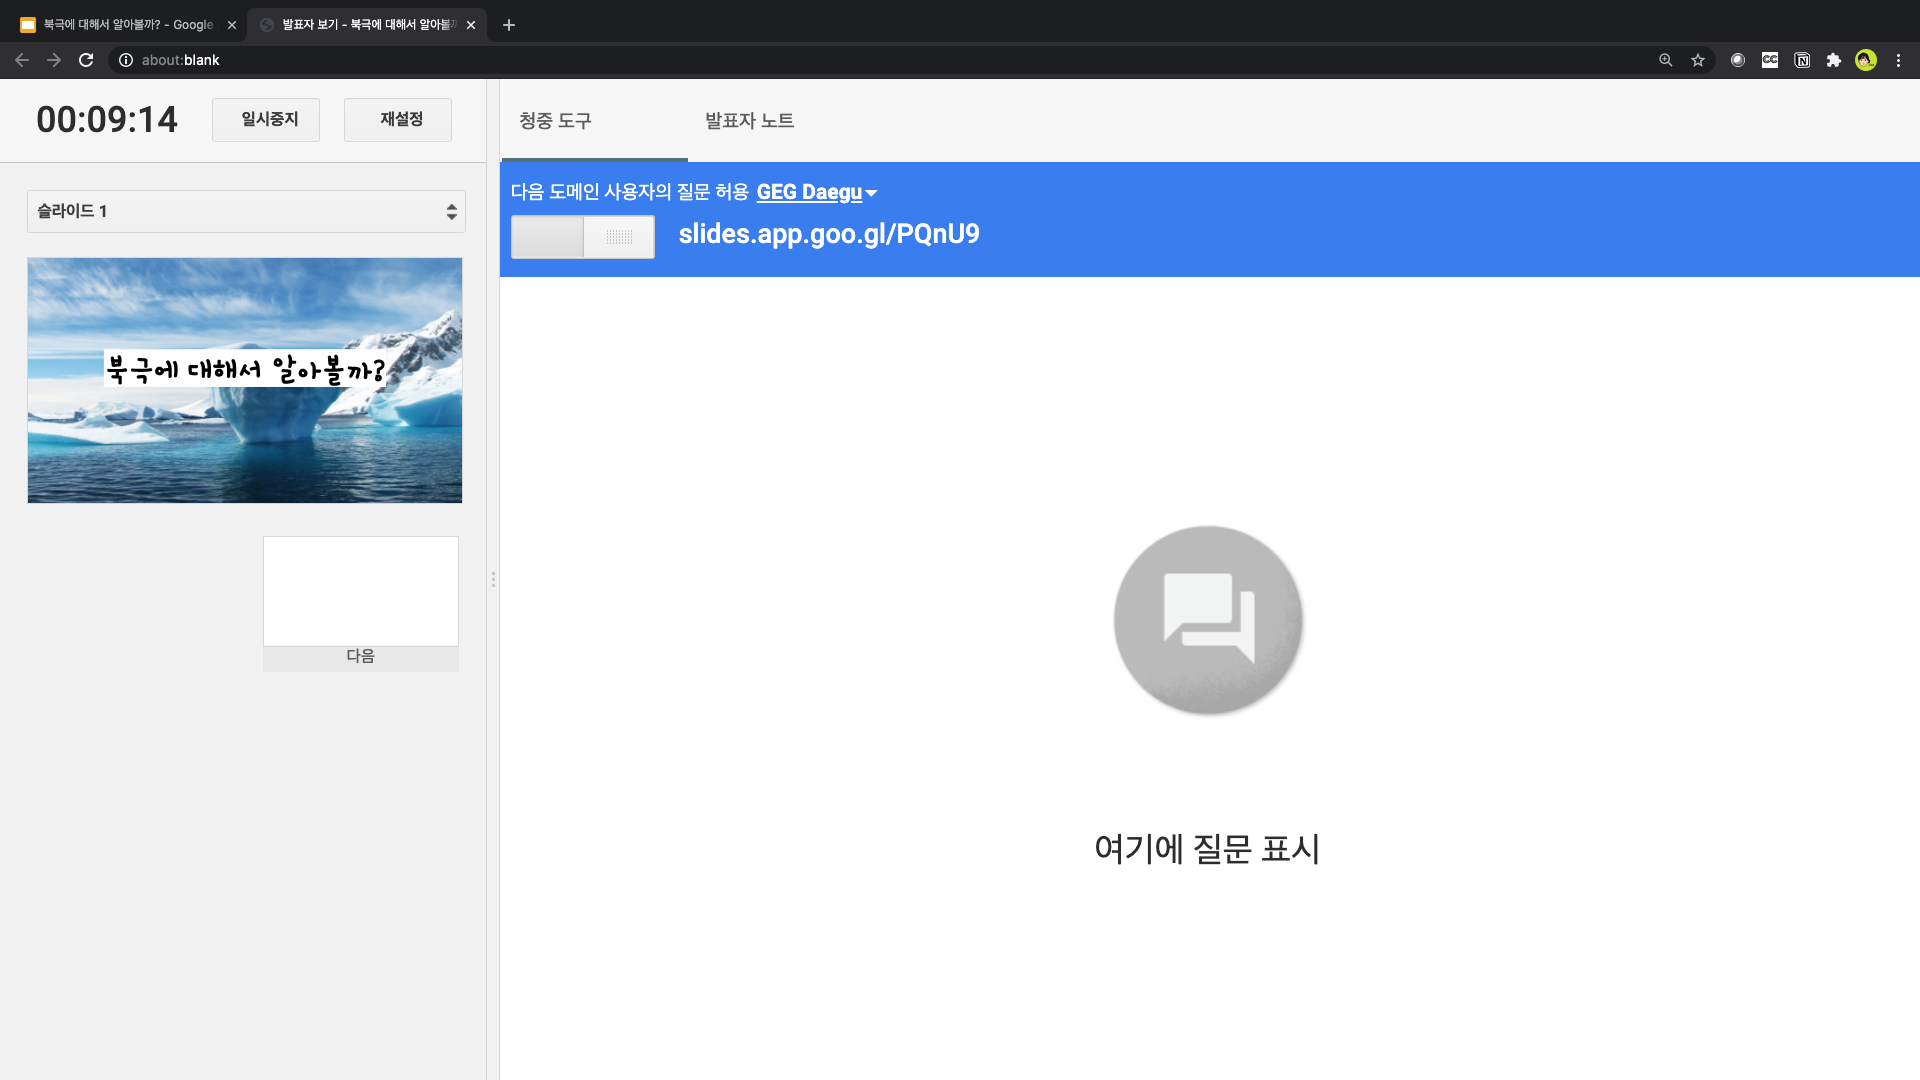1920x1080 pixels.
Task: Pause the timer with 일시중지
Action: [x=266, y=120]
